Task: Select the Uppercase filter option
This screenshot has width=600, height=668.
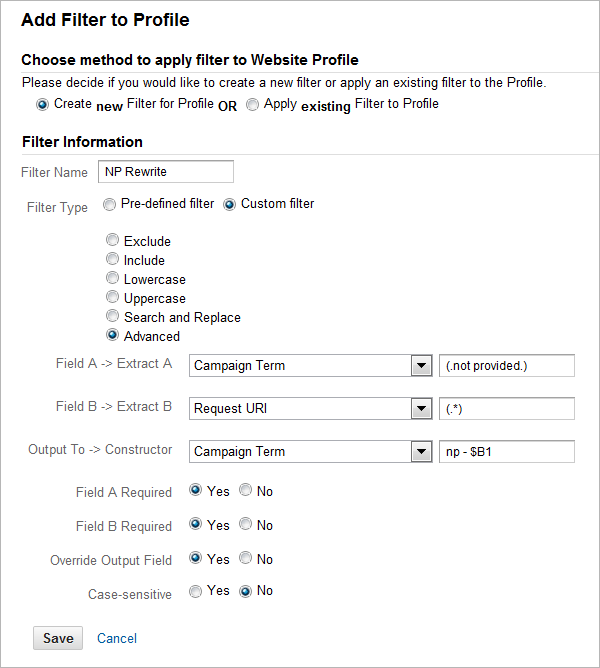Action: (113, 298)
